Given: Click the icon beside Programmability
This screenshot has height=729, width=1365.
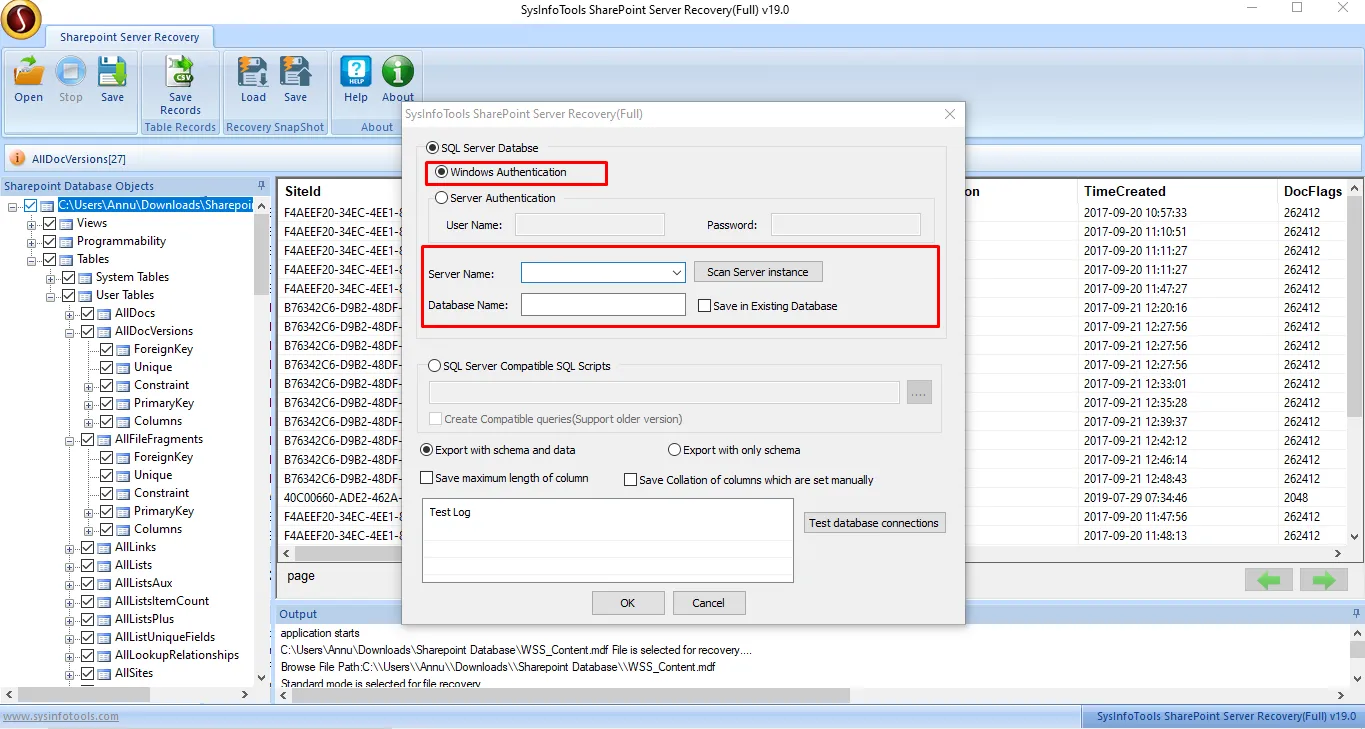Looking at the screenshot, I should [67, 241].
